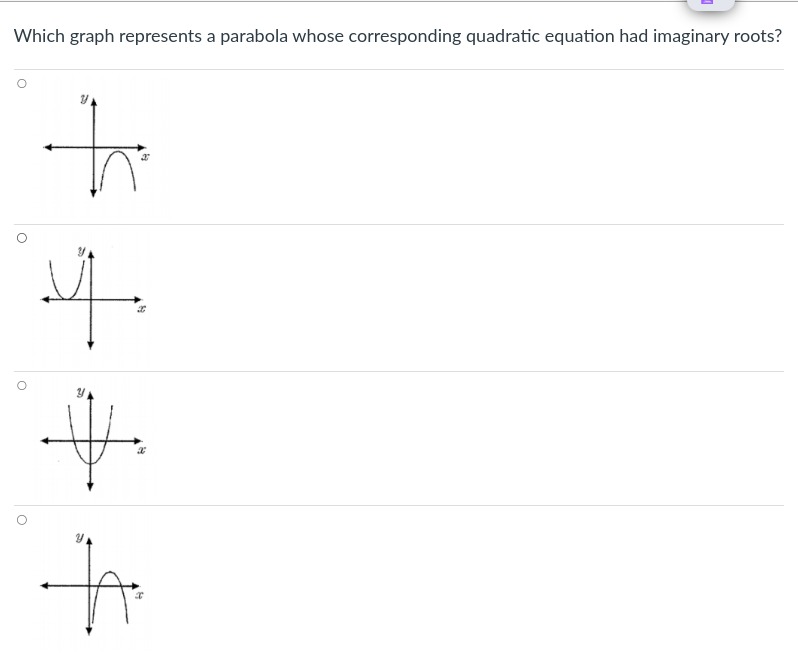Click the x label in the first graph
This screenshot has width=798, height=665.
145,157
